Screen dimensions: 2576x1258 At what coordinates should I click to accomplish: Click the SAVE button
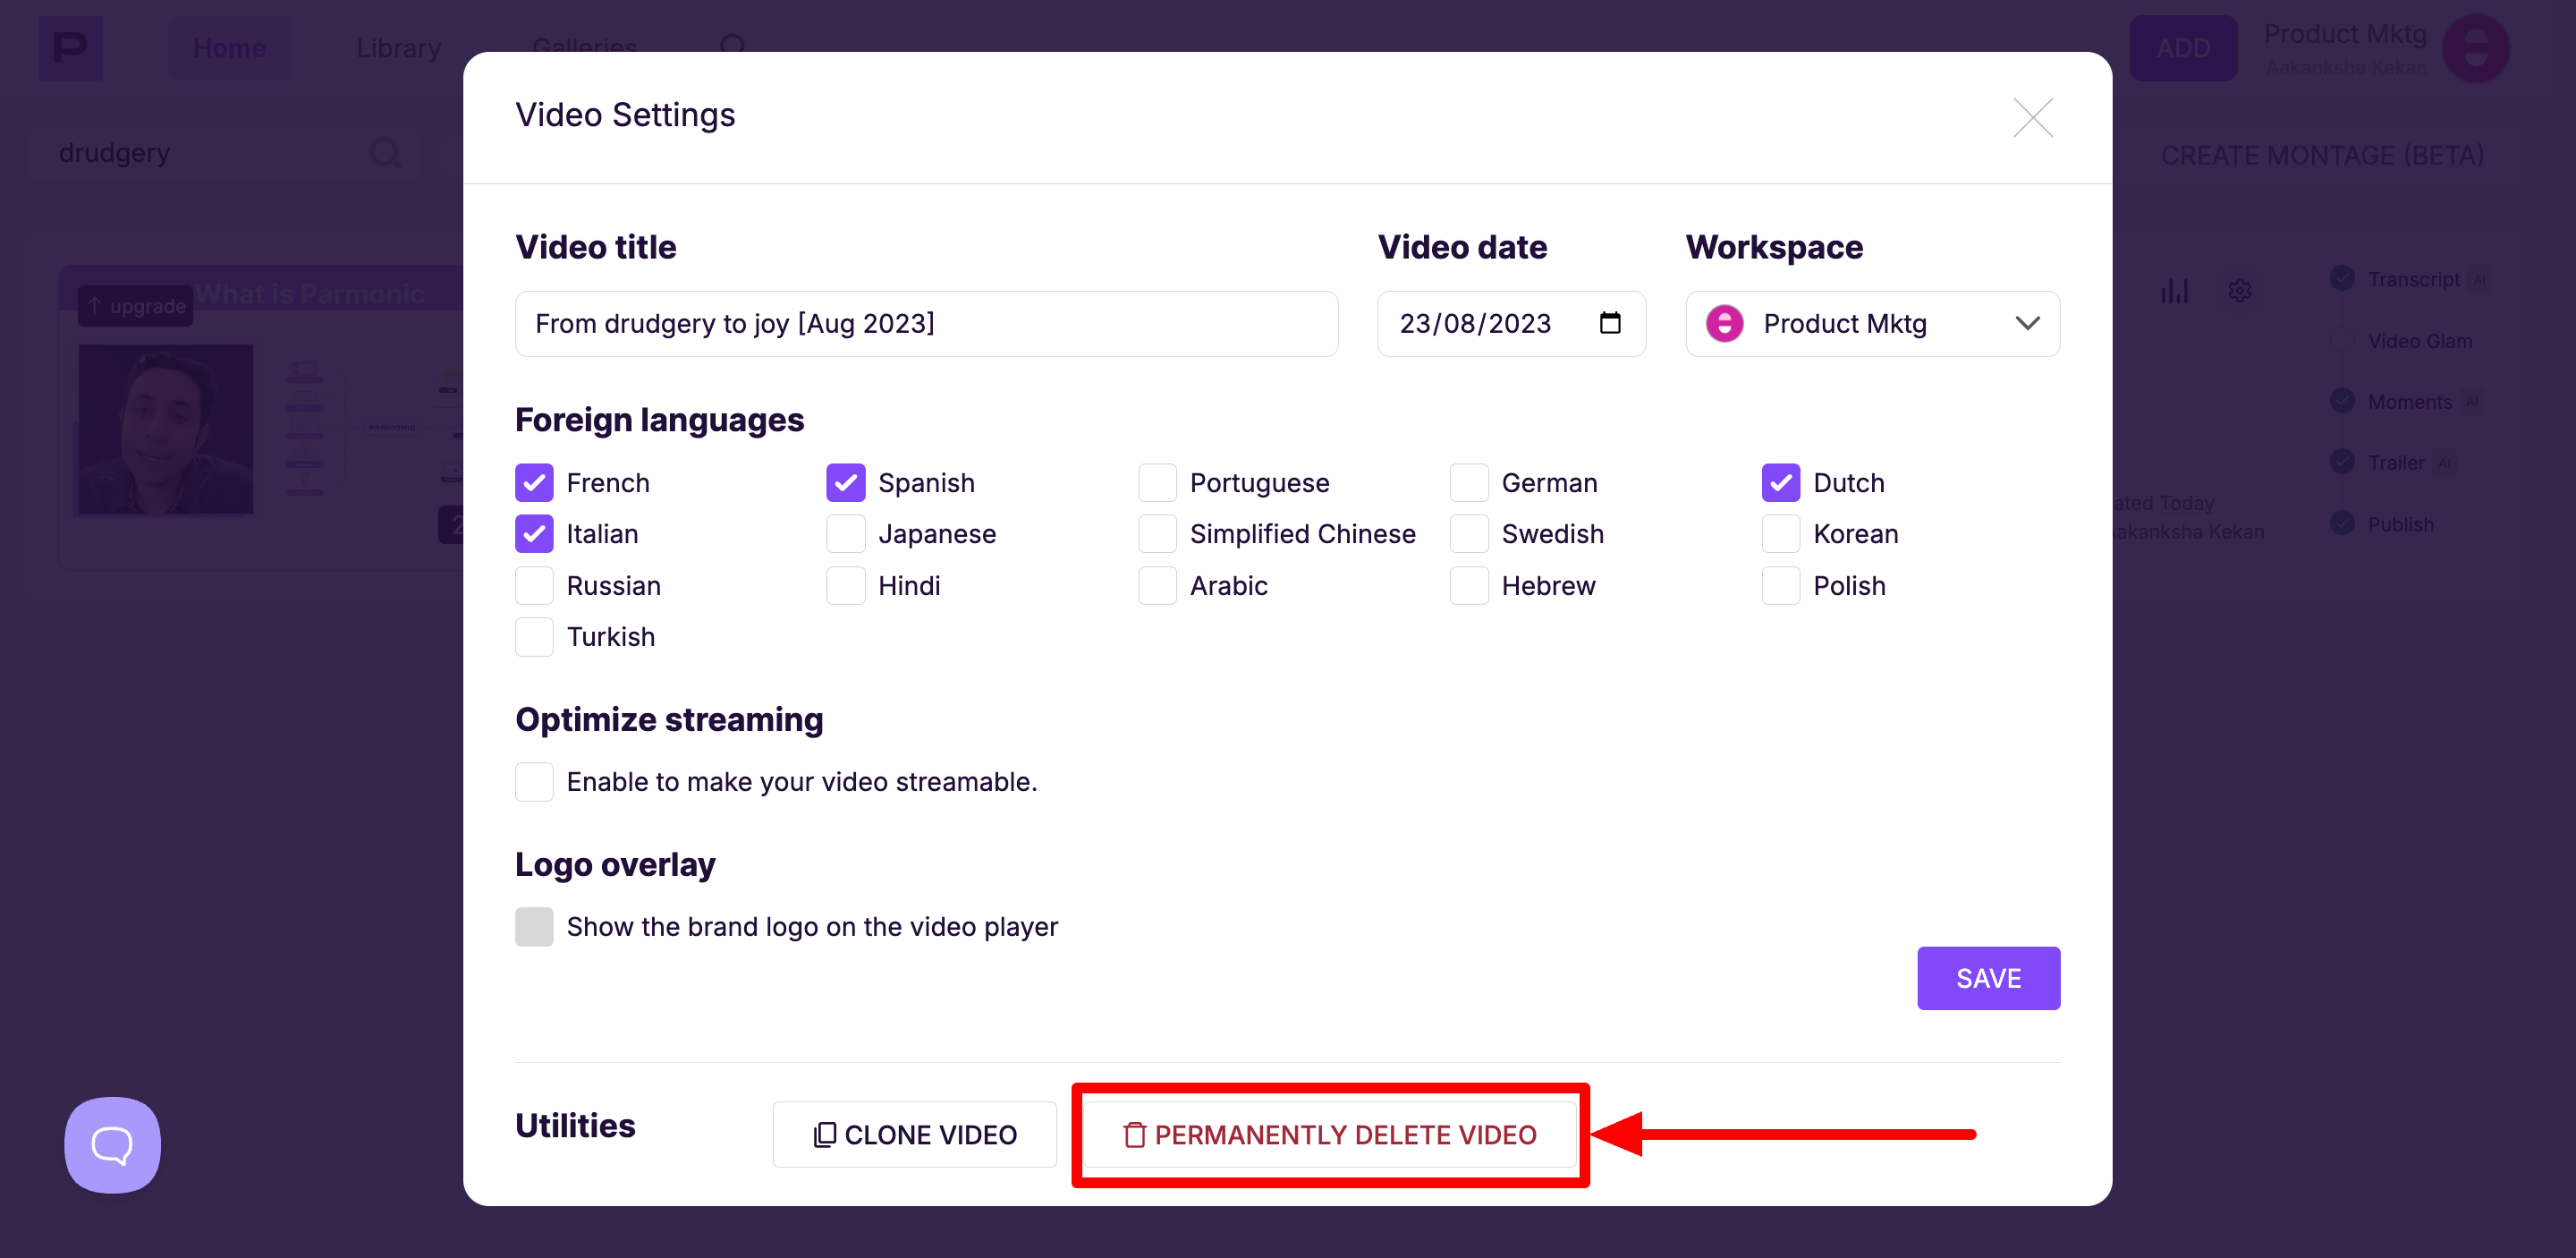[x=1987, y=978]
